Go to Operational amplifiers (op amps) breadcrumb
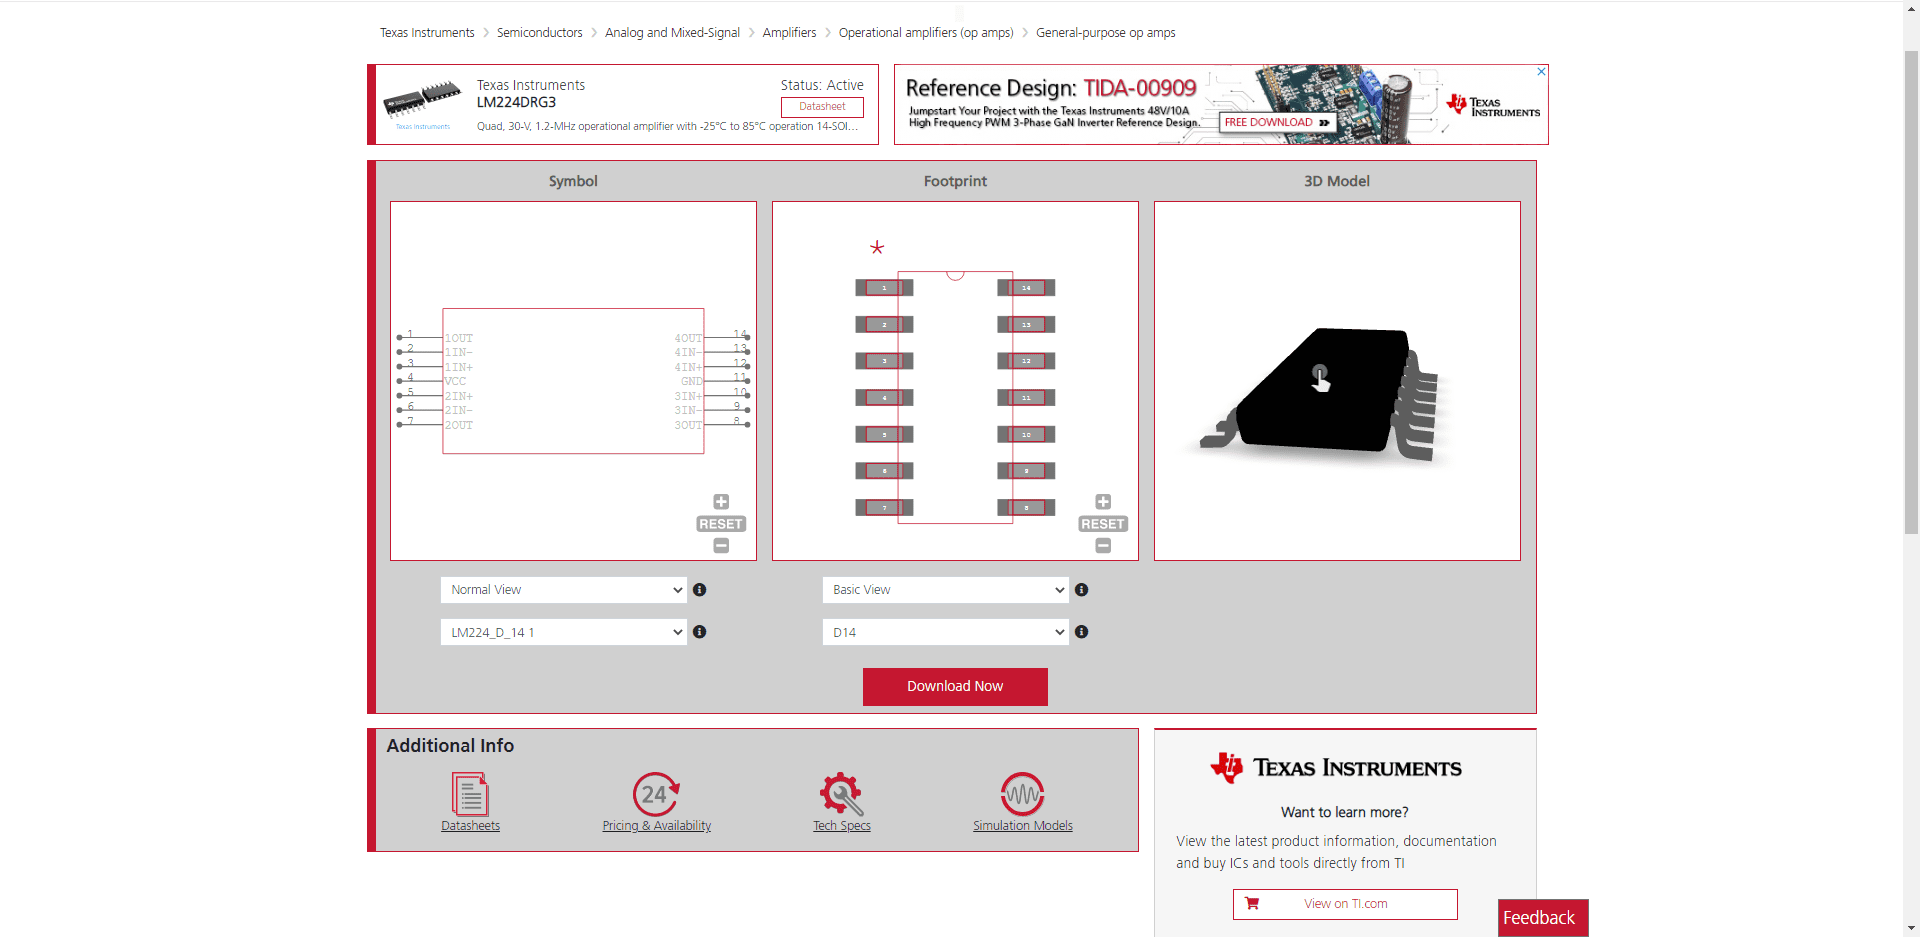 (x=926, y=33)
